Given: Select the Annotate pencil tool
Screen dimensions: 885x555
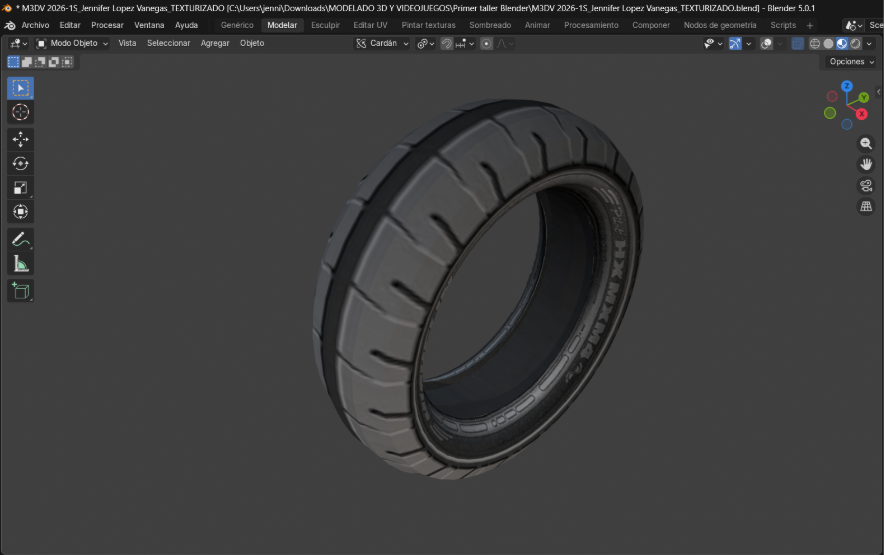Looking at the screenshot, I should (20, 240).
